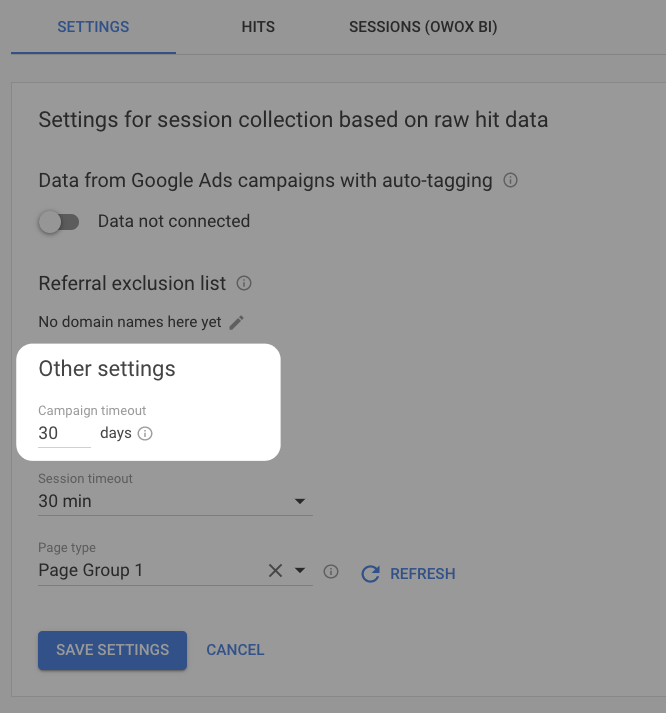Click the REFRESH link text
This screenshot has width=666, height=713.
coord(423,573)
